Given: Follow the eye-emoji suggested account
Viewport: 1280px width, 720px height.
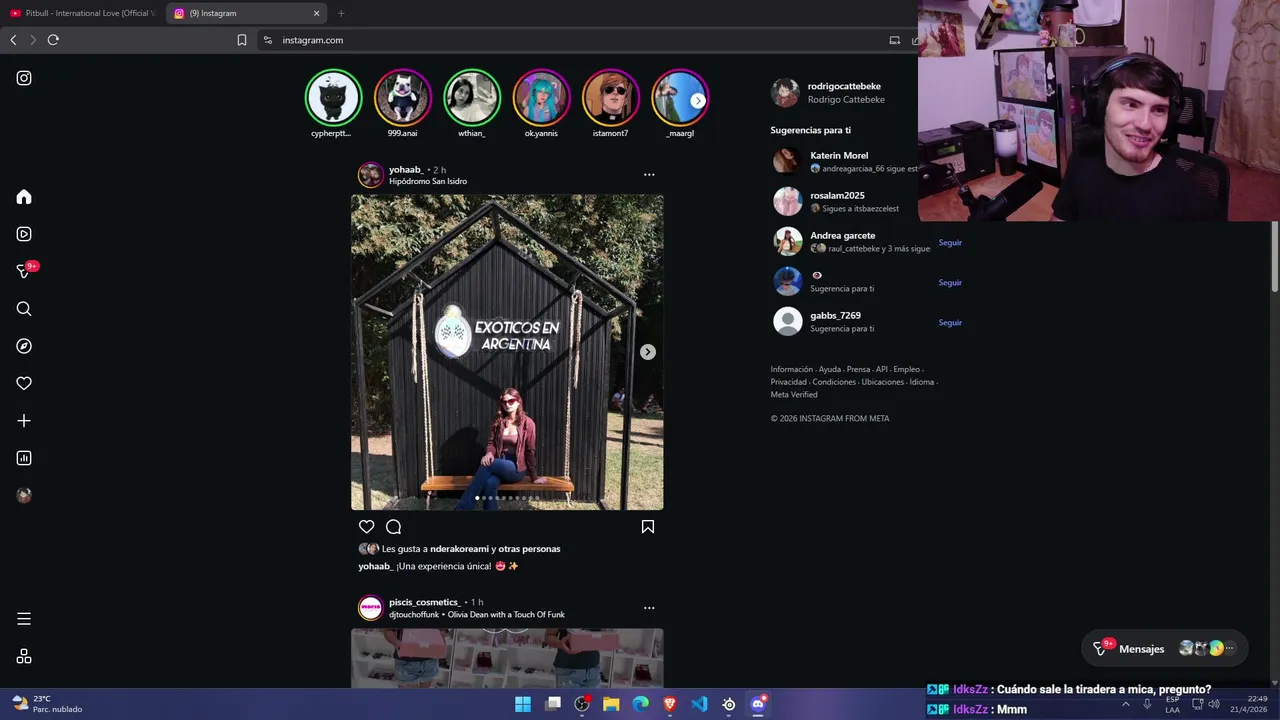Looking at the screenshot, I should pos(950,282).
